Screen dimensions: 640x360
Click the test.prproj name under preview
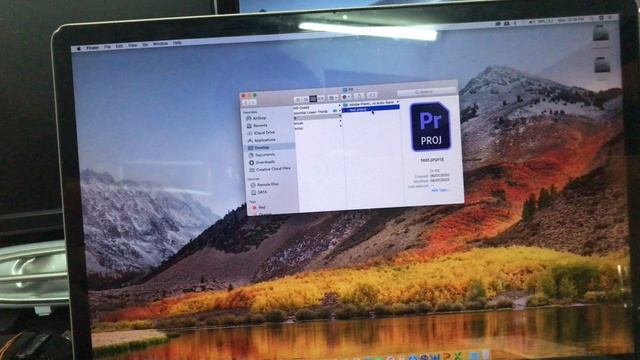tap(432, 160)
